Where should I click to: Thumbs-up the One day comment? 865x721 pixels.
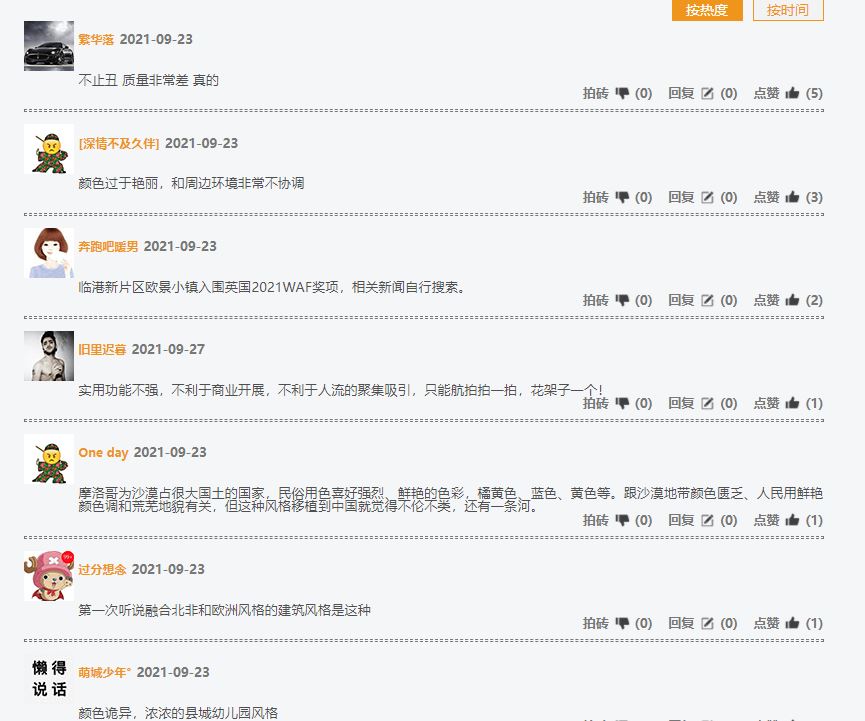pyautogui.click(x=792, y=520)
